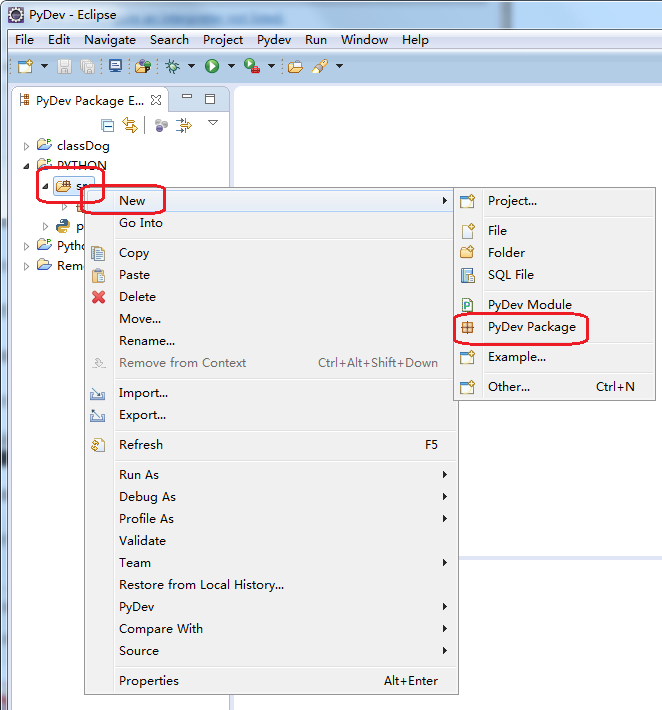Open the Edit menu
Viewport: 662px width, 710px height.
[59, 40]
